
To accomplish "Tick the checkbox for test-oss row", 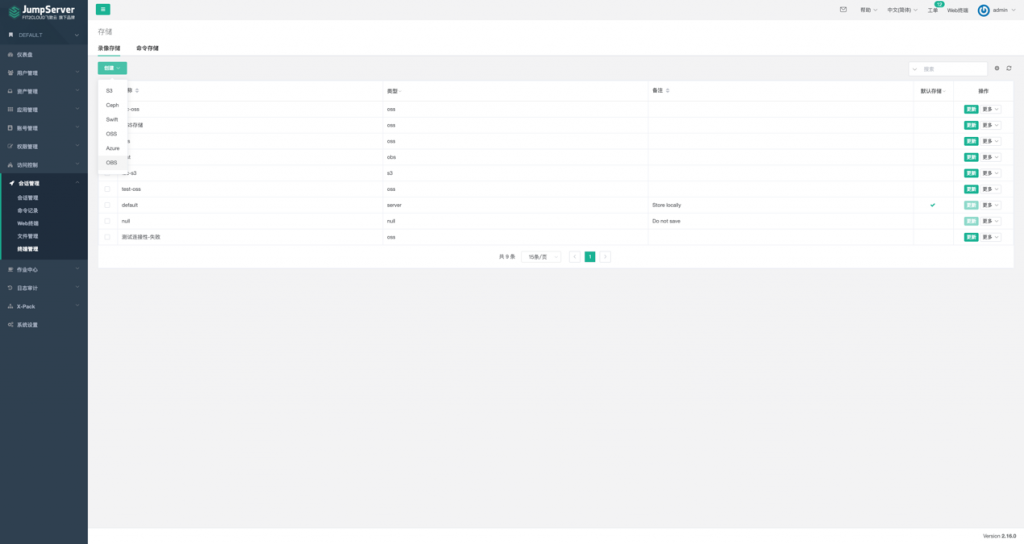I will [x=107, y=189].
